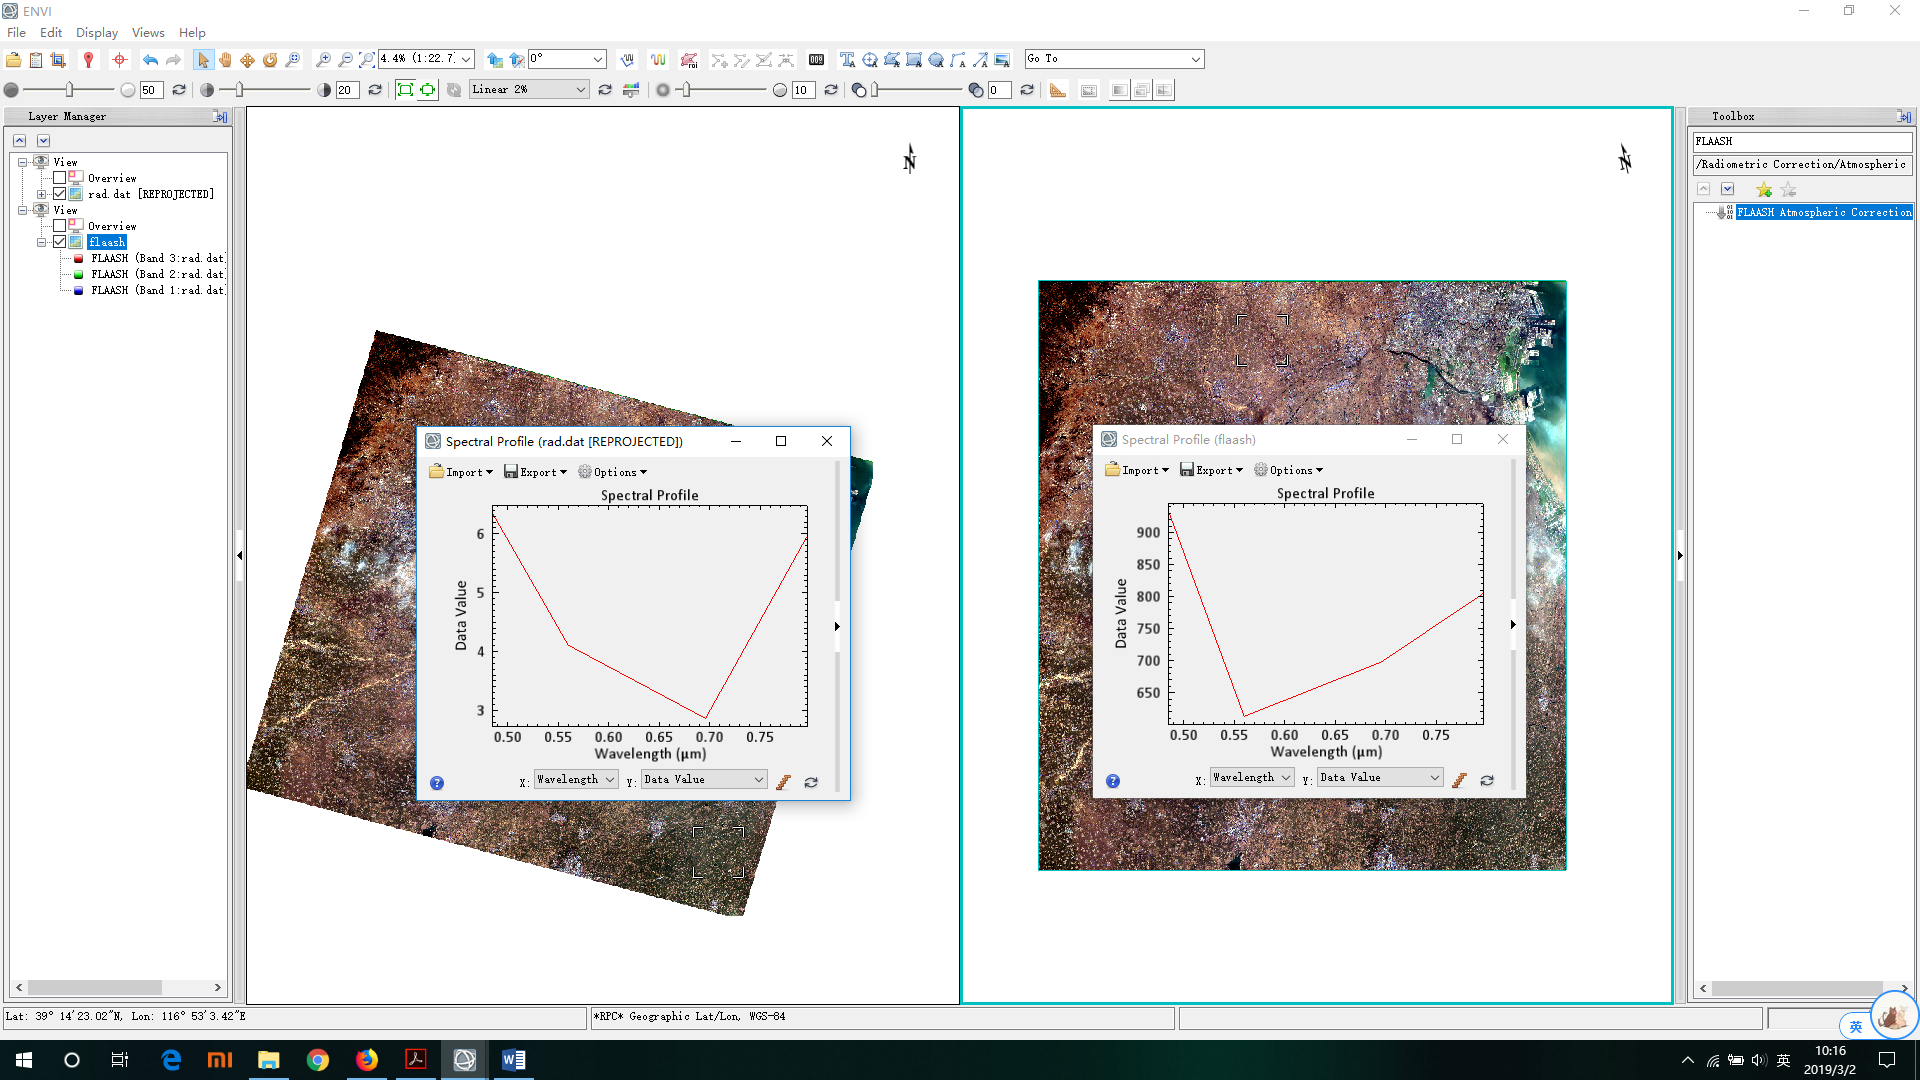The width and height of the screenshot is (1920, 1080).
Task: Click the Zoom in magnifier icon
Action: tap(323, 60)
